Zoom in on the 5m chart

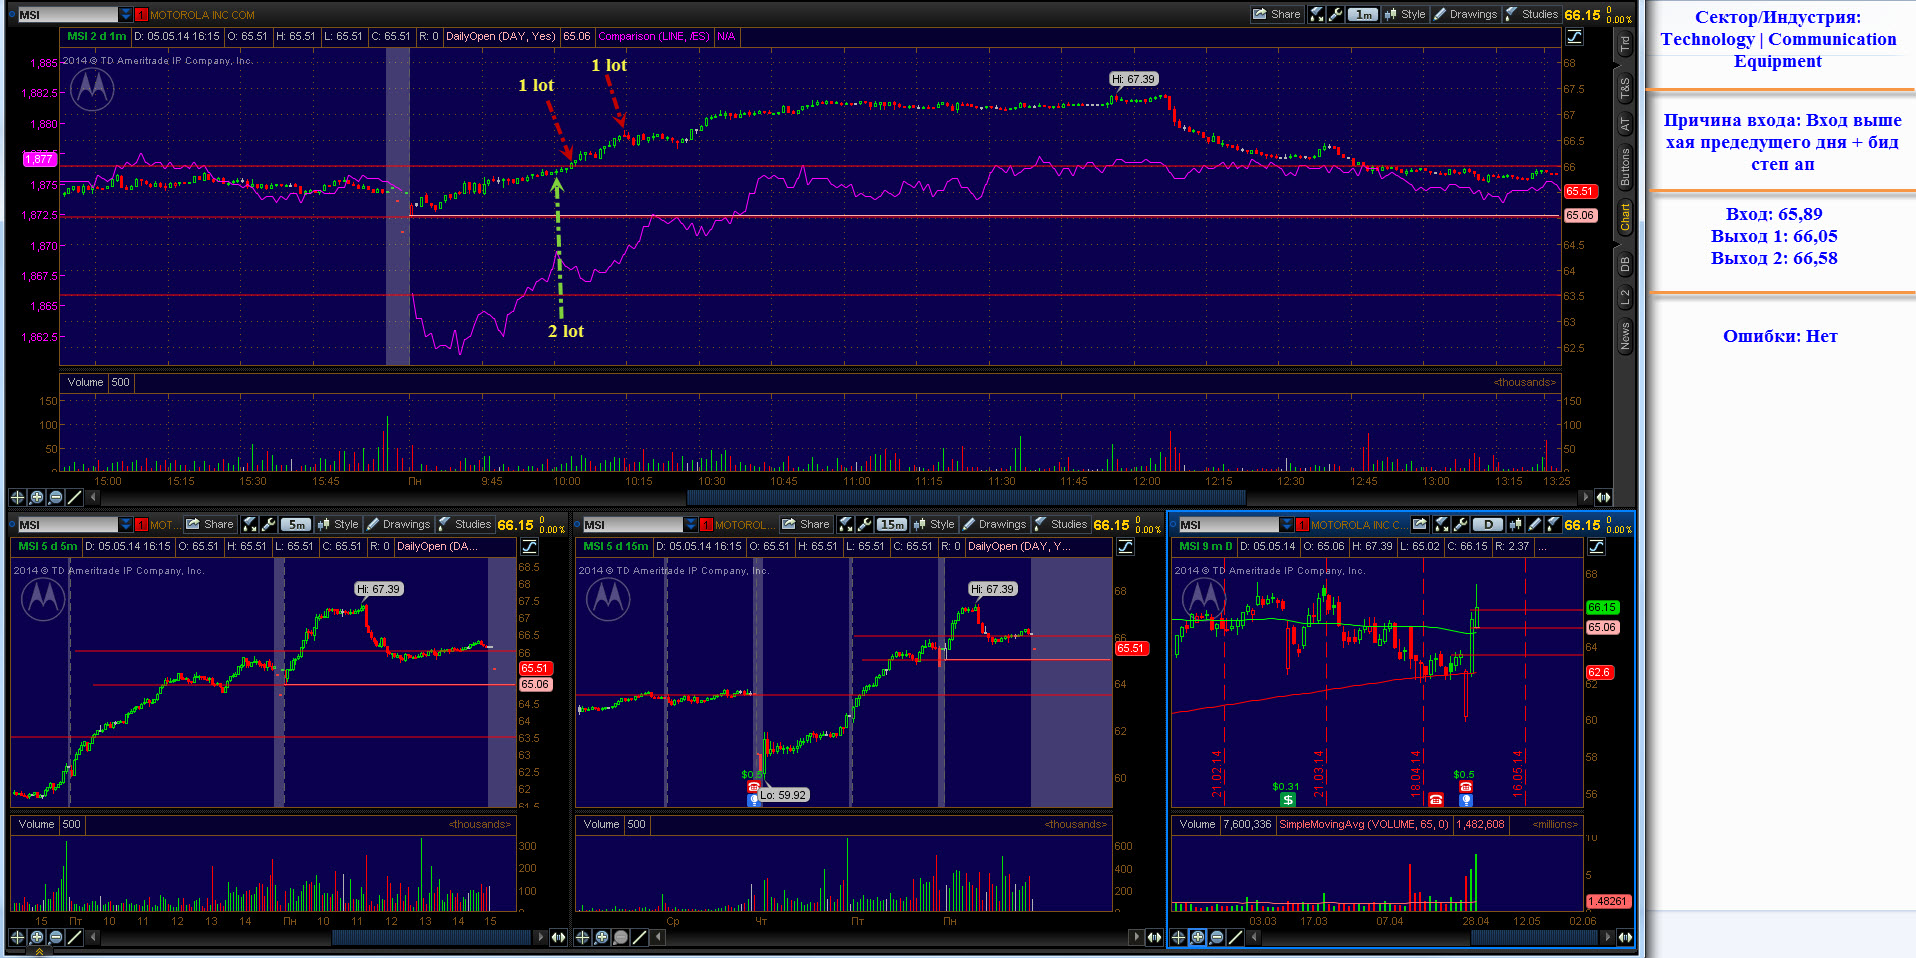click(x=37, y=937)
